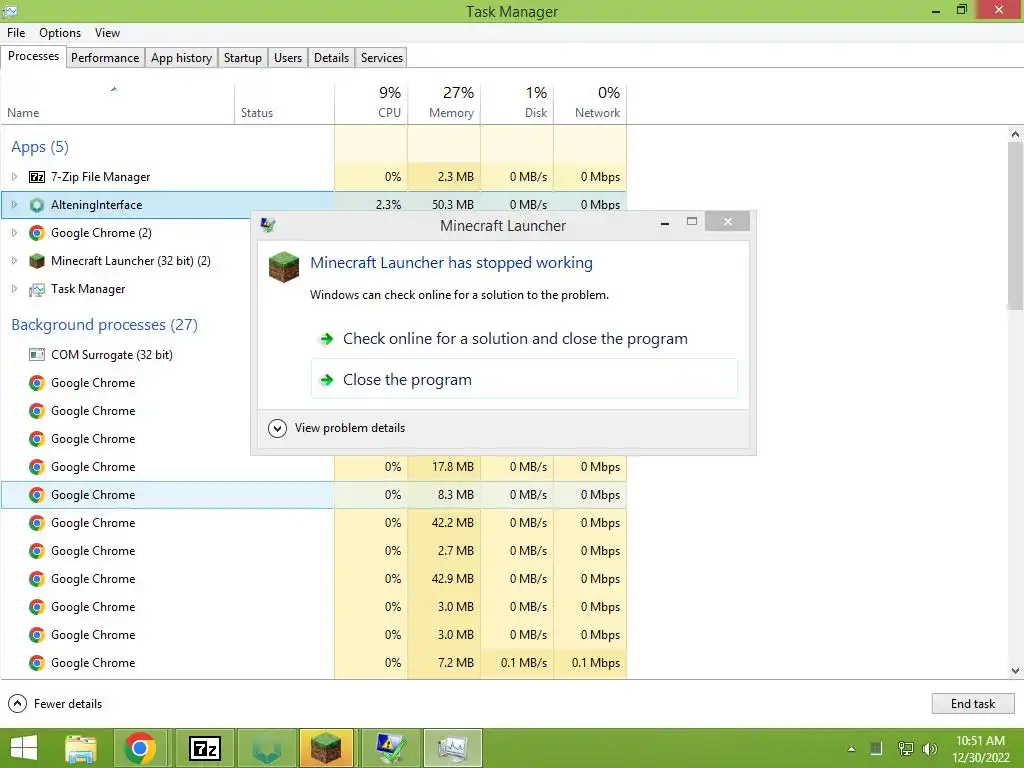
Task: Choose Check online for a solution and close
Action: (x=524, y=339)
